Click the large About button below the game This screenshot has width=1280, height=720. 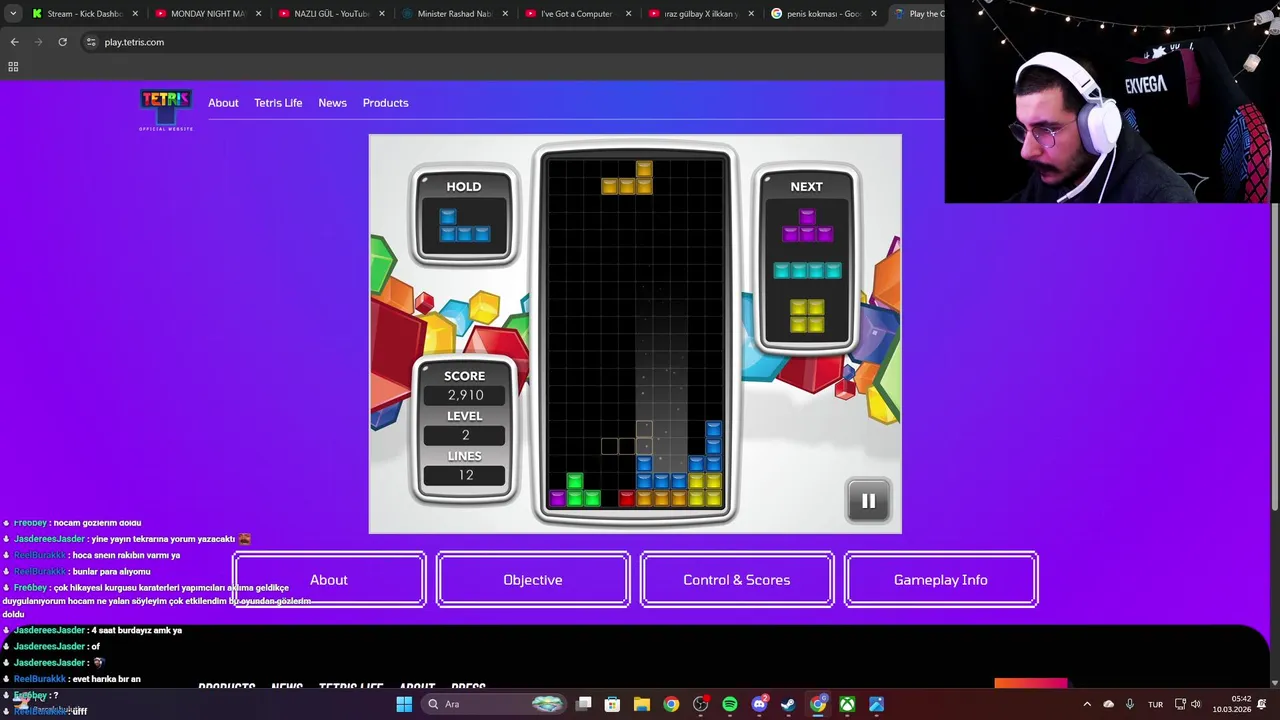coord(329,580)
